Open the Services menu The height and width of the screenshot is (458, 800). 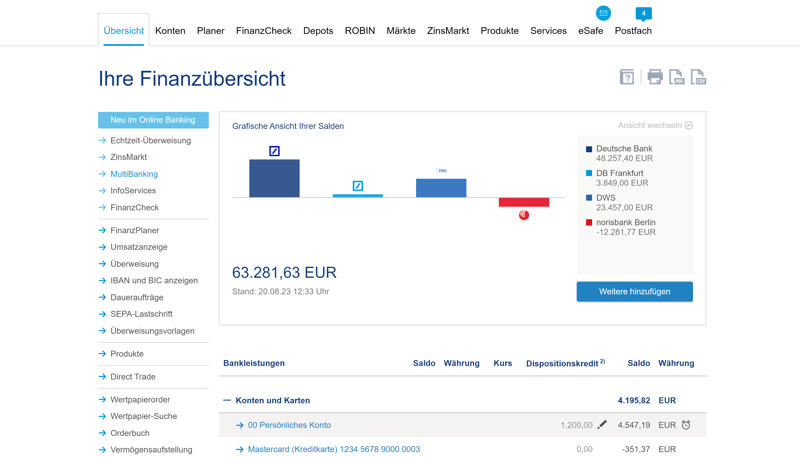click(x=548, y=31)
